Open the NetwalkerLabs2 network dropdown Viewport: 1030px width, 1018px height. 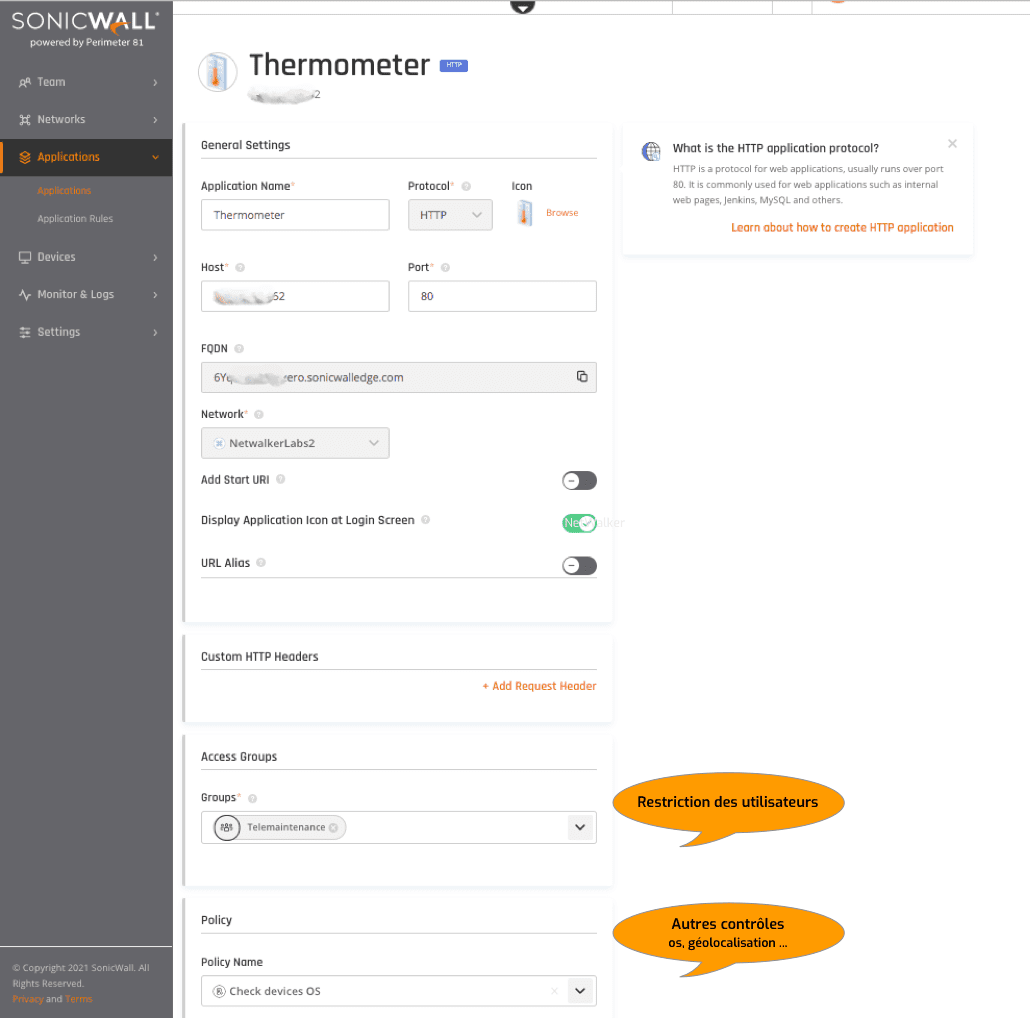pos(295,443)
